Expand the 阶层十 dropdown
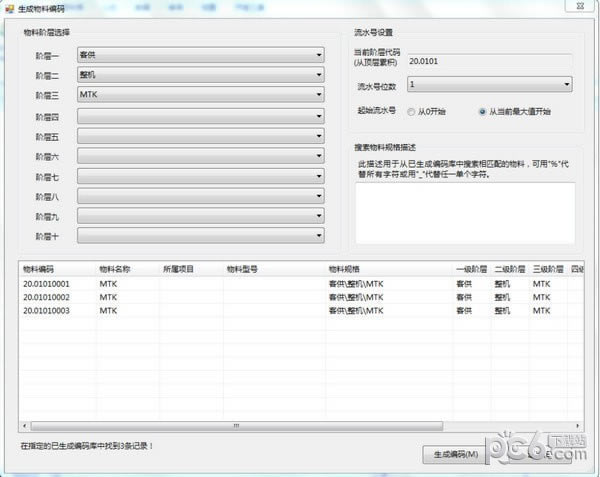 click(x=201, y=236)
